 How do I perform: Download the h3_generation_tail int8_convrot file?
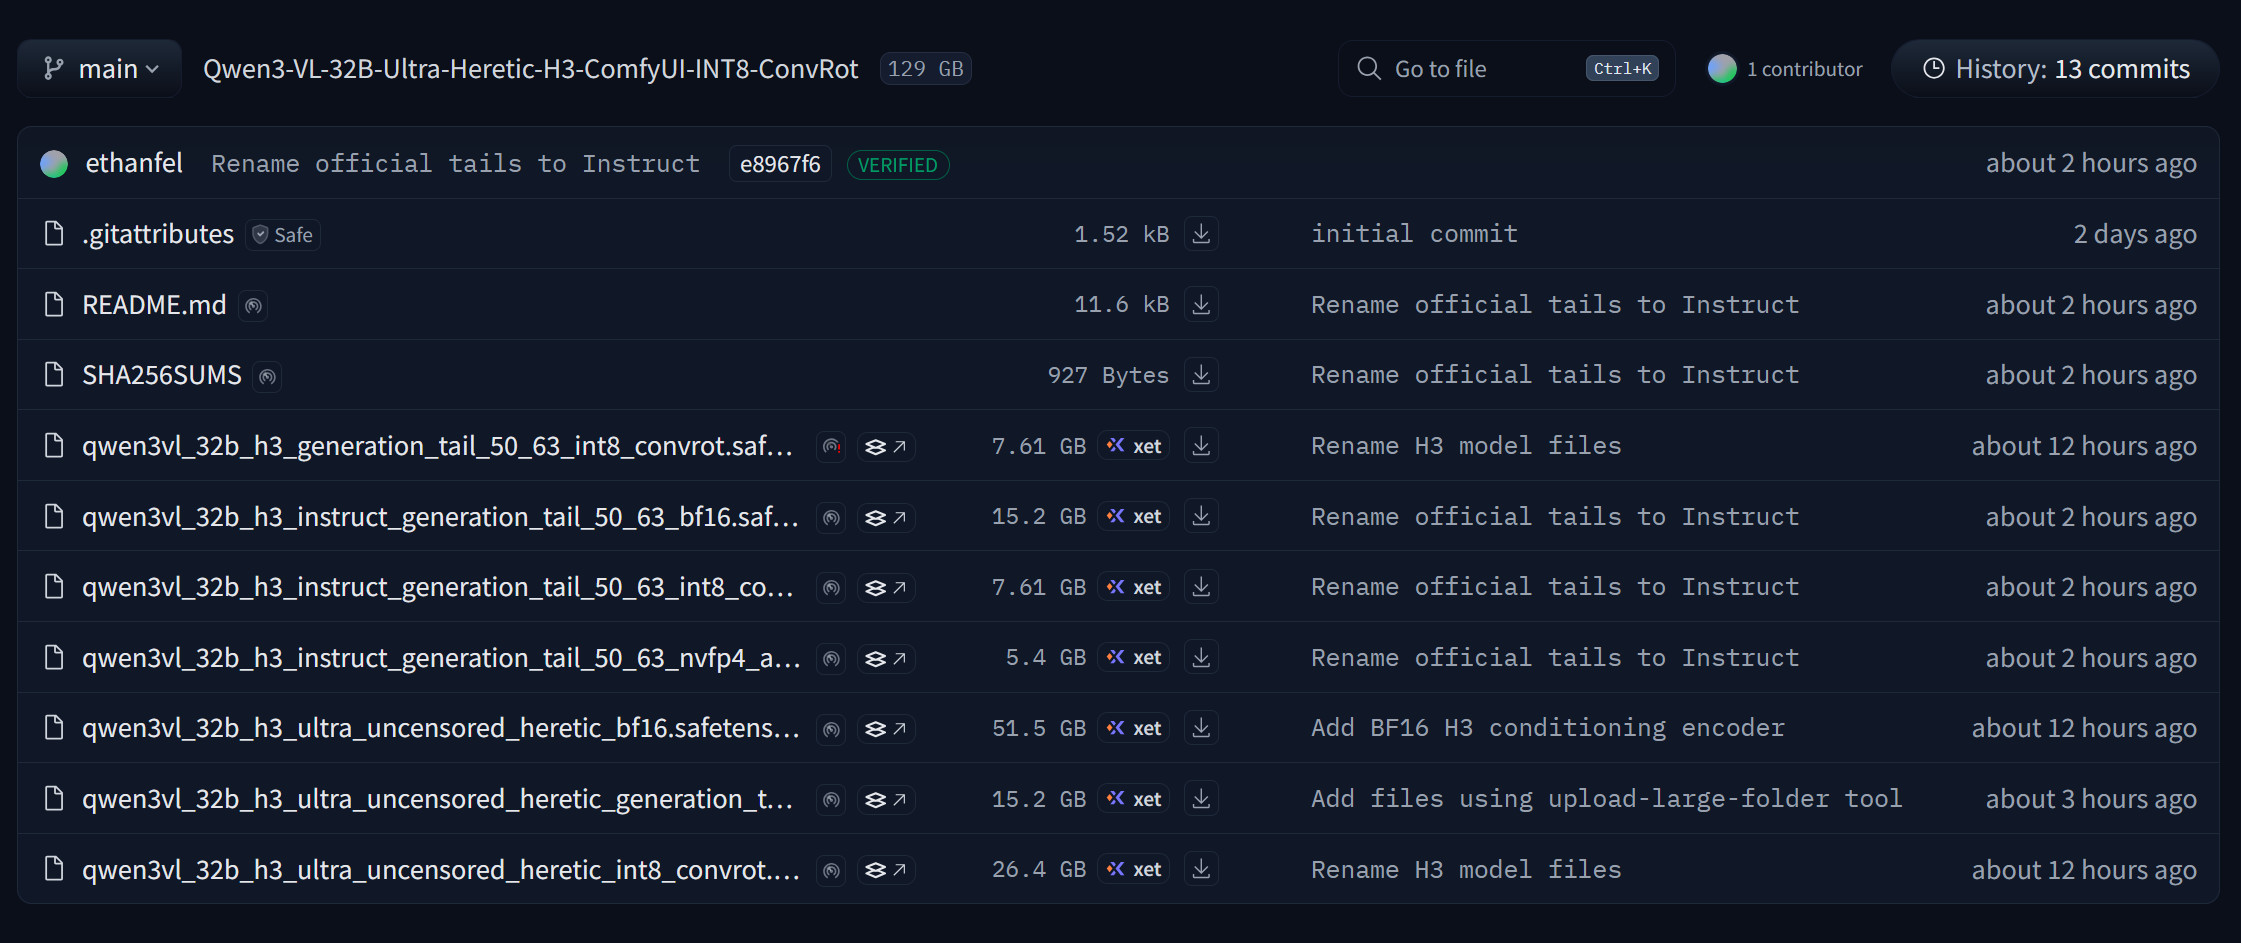pos(1201,446)
